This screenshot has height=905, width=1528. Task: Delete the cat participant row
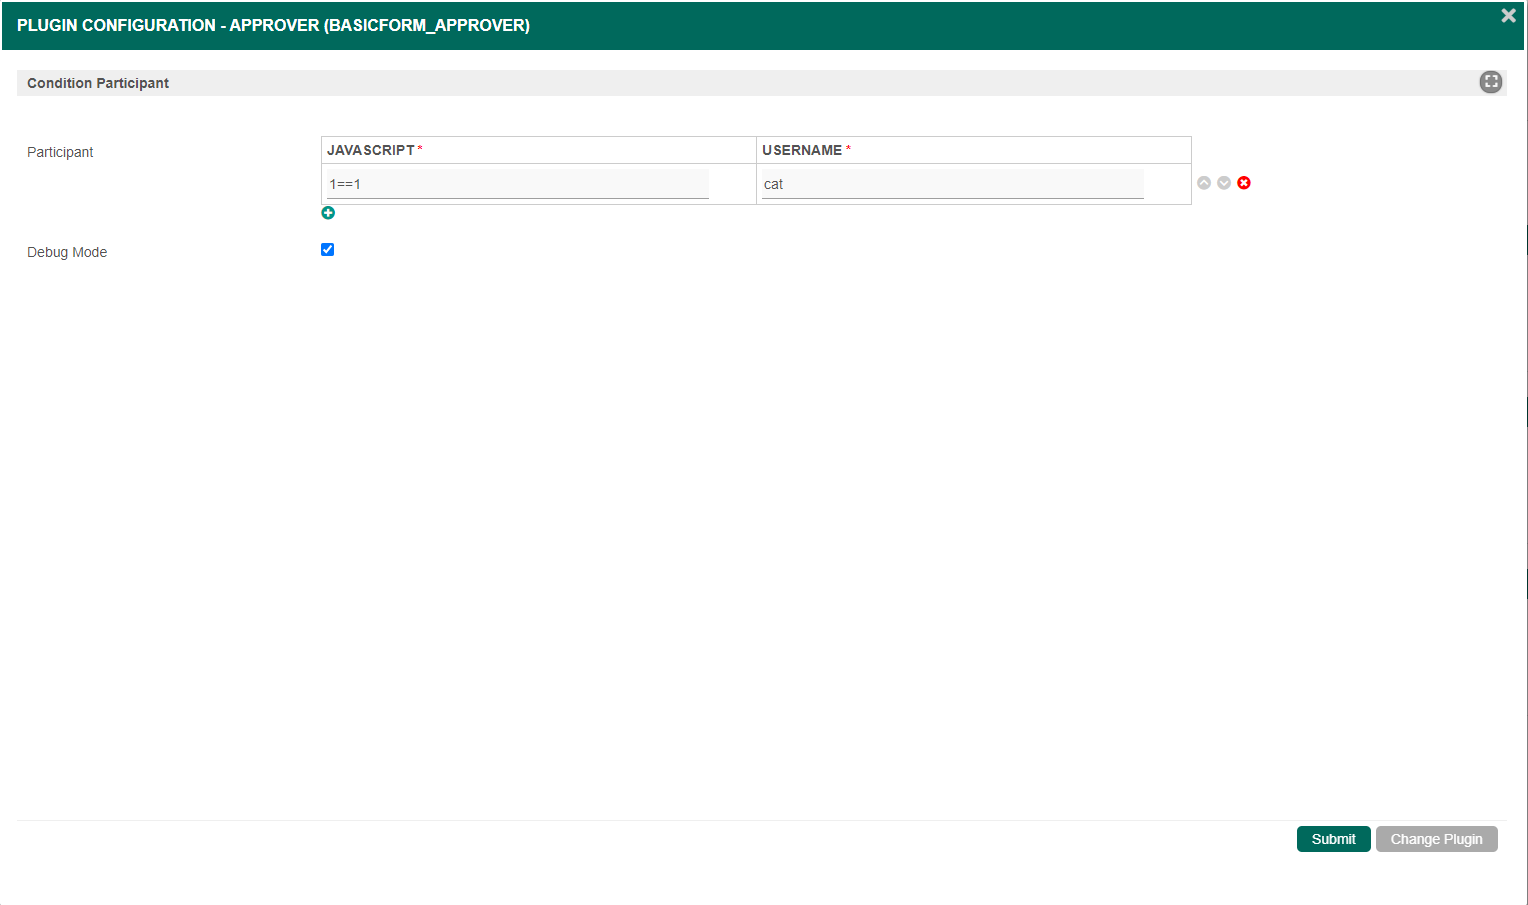point(1244,183)
